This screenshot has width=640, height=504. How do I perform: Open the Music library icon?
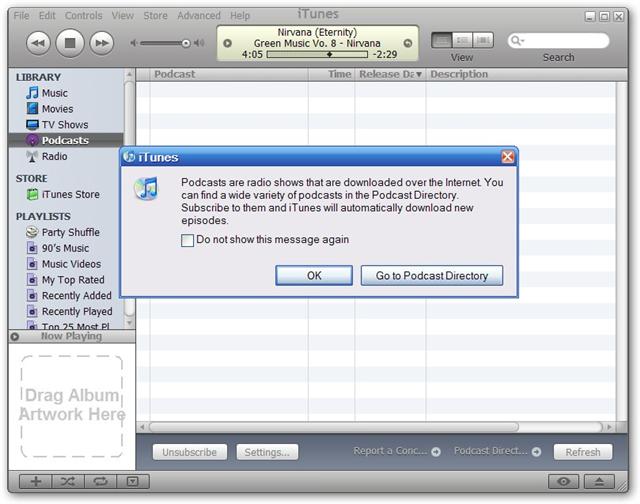coord(33,93)
